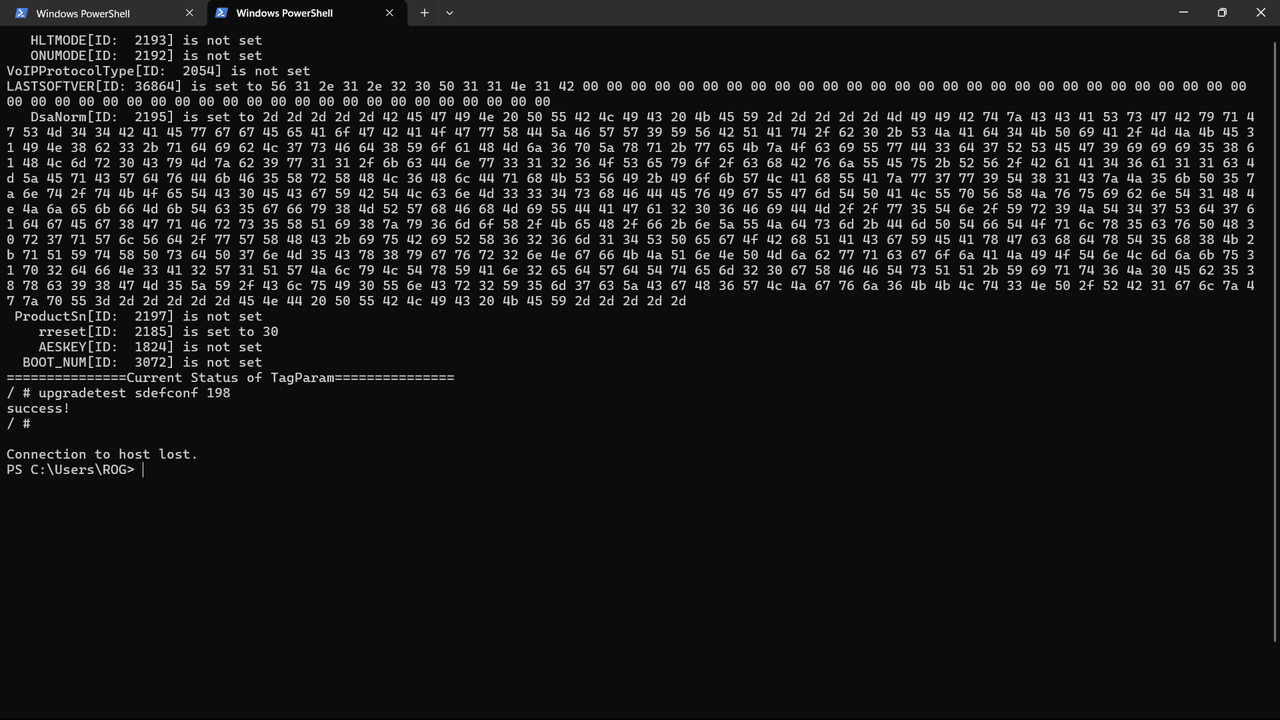Image resolution: width=1280 pixels, height=720 pixels.
Task: Click the empty title bar area
Action: pos(800,13)
